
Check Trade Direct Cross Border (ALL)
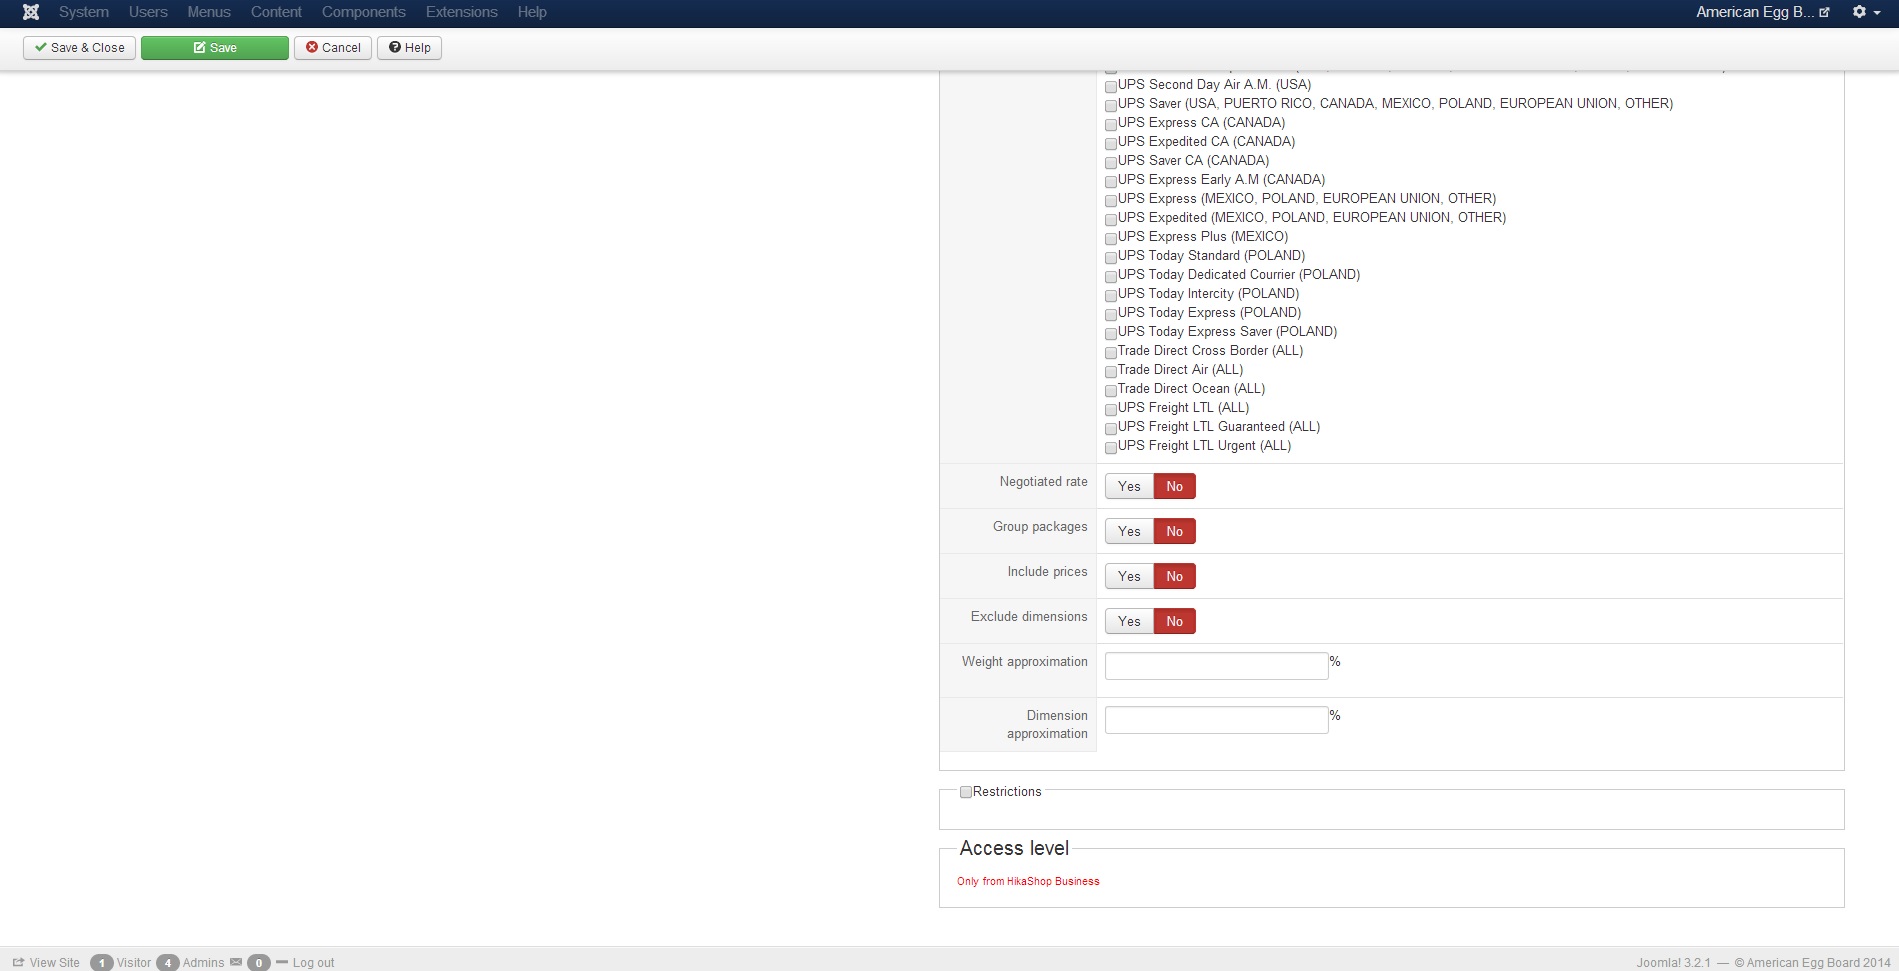(1111, 353)
